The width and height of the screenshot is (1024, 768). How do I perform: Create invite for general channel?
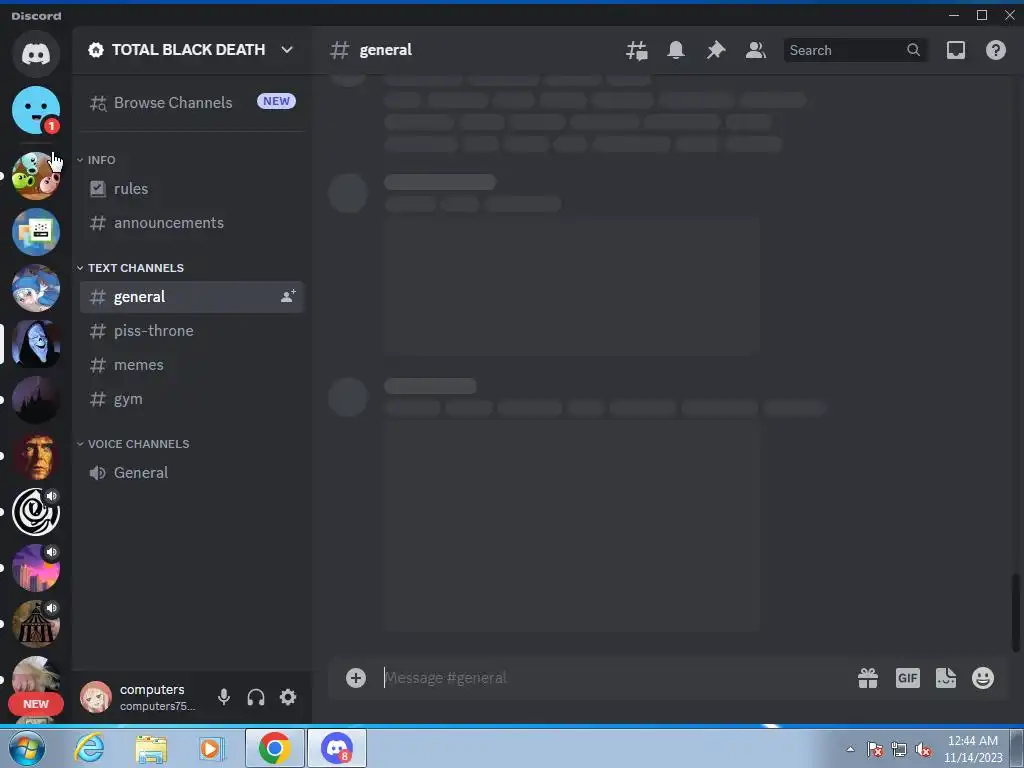tap(288, 296)
